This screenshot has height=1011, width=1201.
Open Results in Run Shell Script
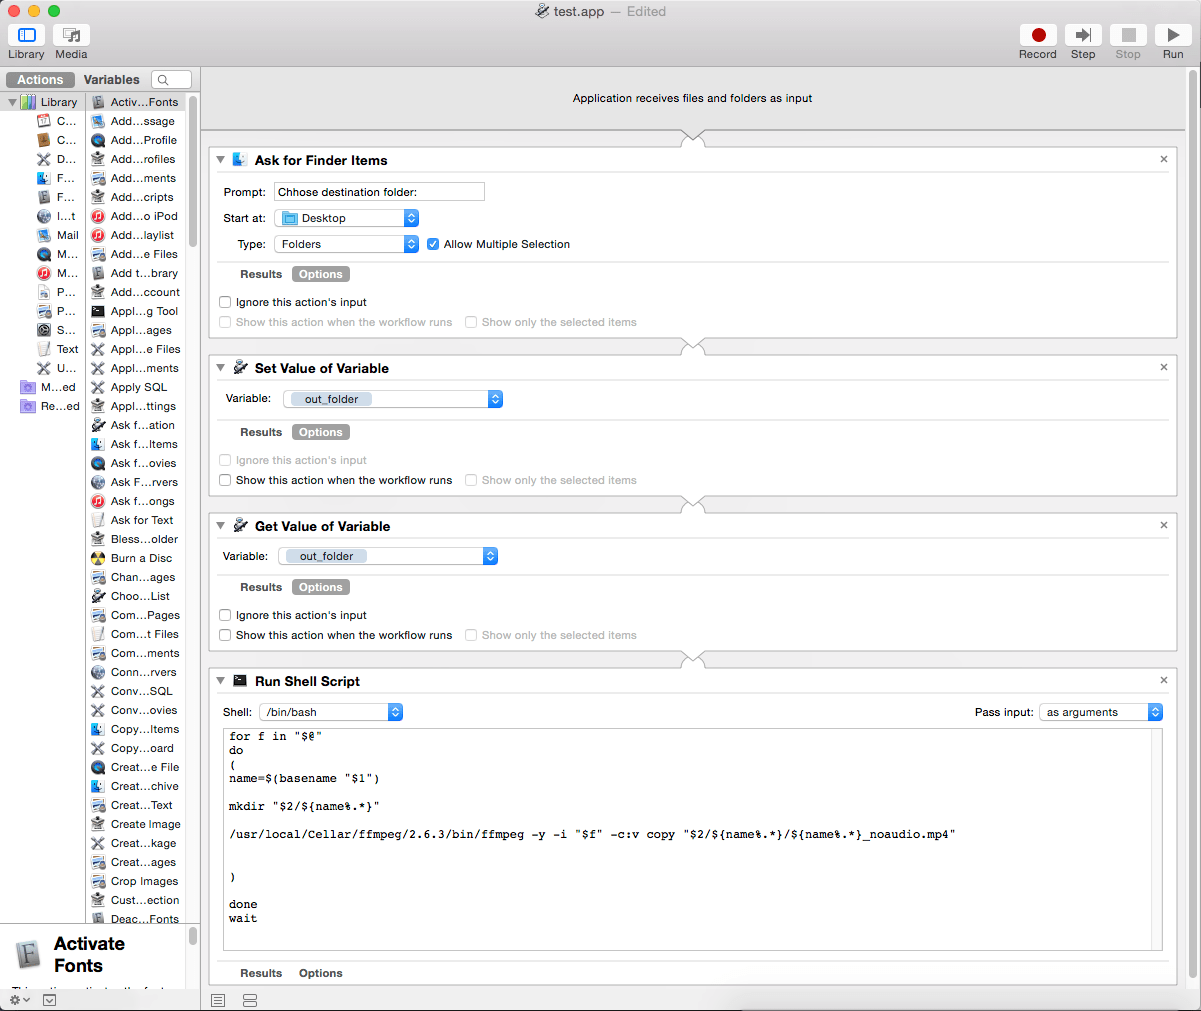(x=261, y=973)
